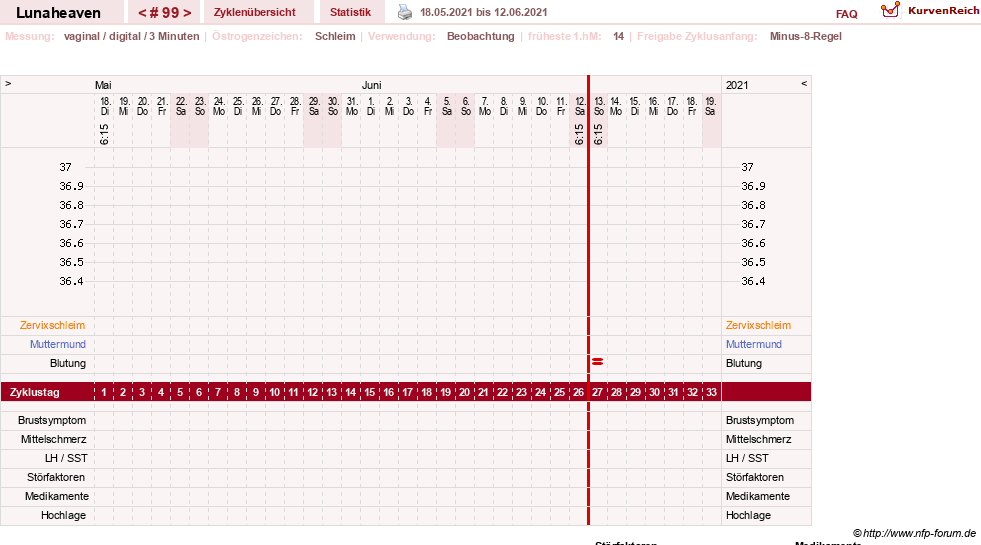Click cycle day 27 in Zyklustag row

(x=597, y=392)
